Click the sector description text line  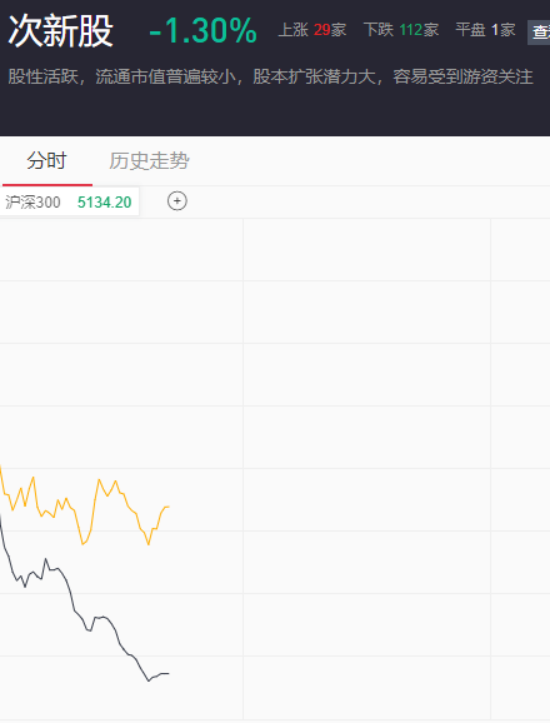tap(271, 77)
